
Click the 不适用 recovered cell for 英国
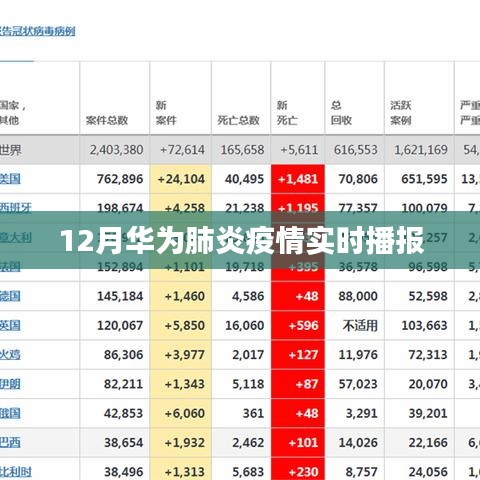360,326
